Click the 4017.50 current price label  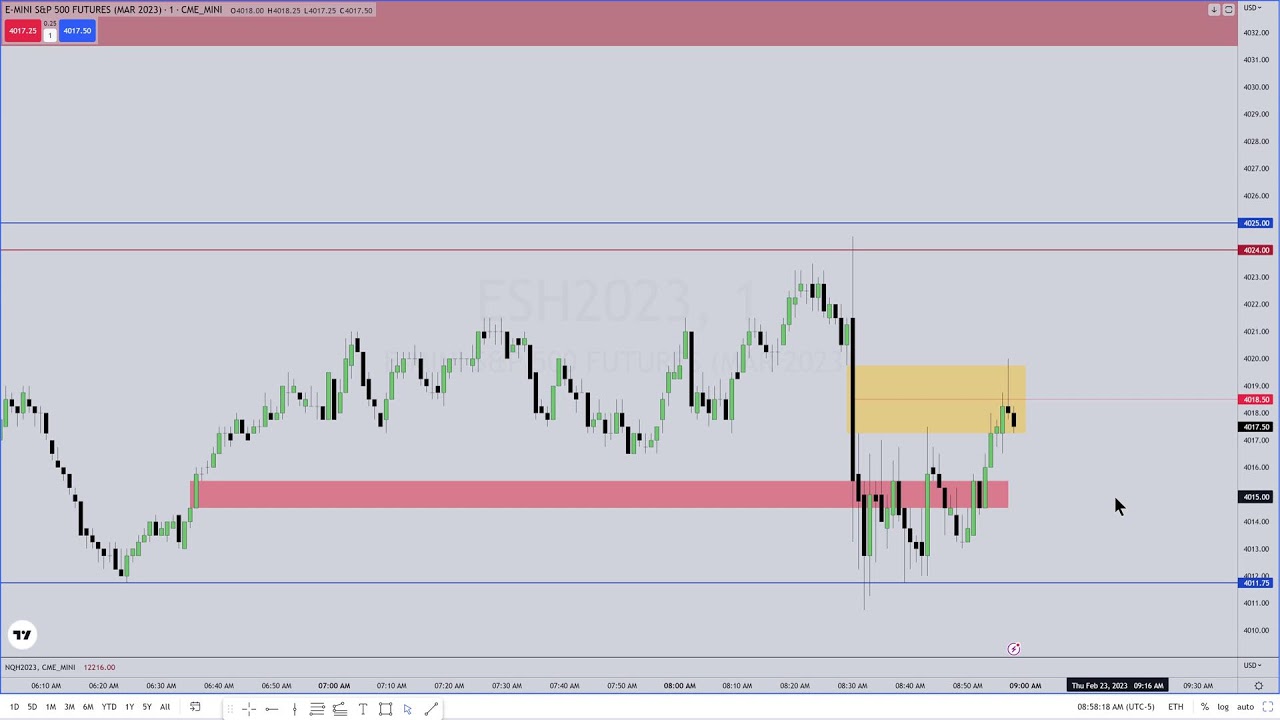[x=1256, y=427]
